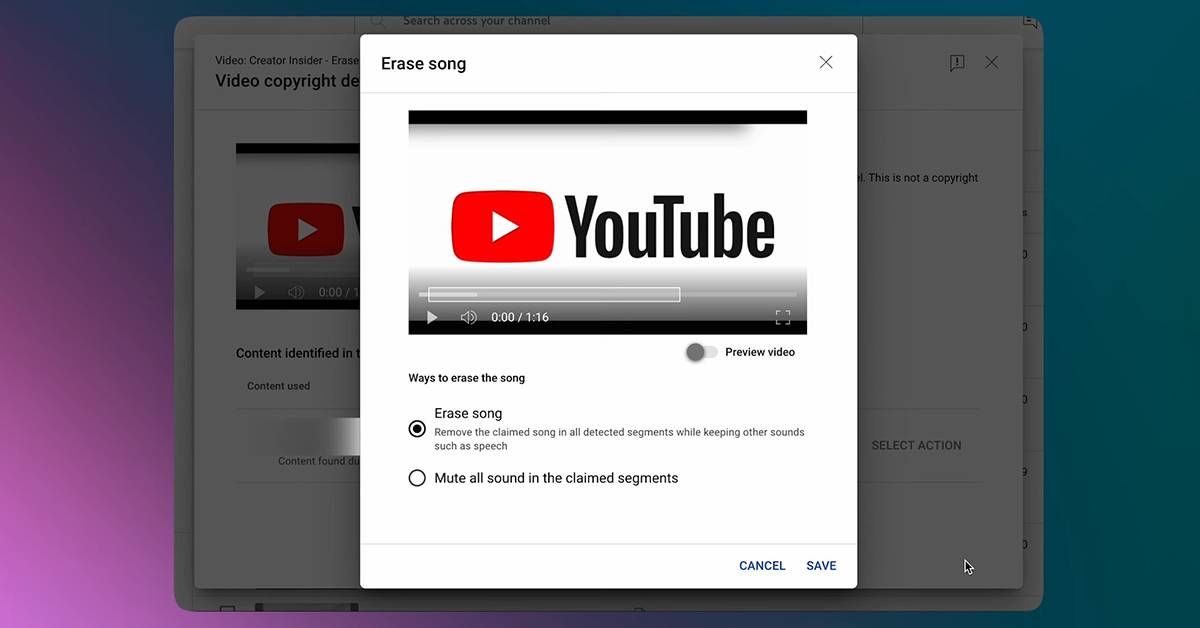The height and width of the screenshot is (628, 1200).
Task: Click SELECT ACTION in background copyright window
Action: 916,445
